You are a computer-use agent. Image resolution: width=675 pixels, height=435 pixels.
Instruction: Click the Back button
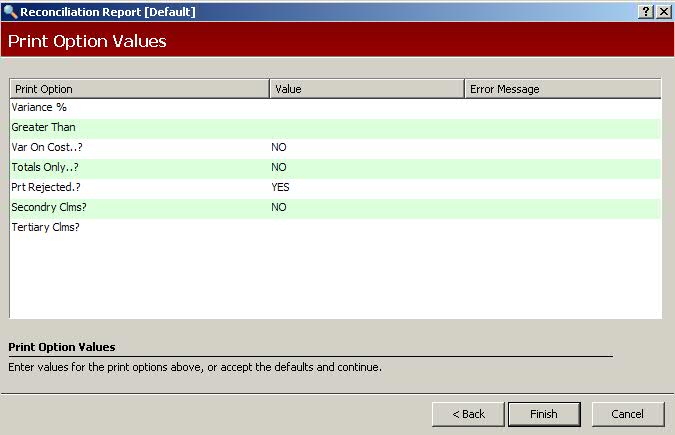[468, 414]
